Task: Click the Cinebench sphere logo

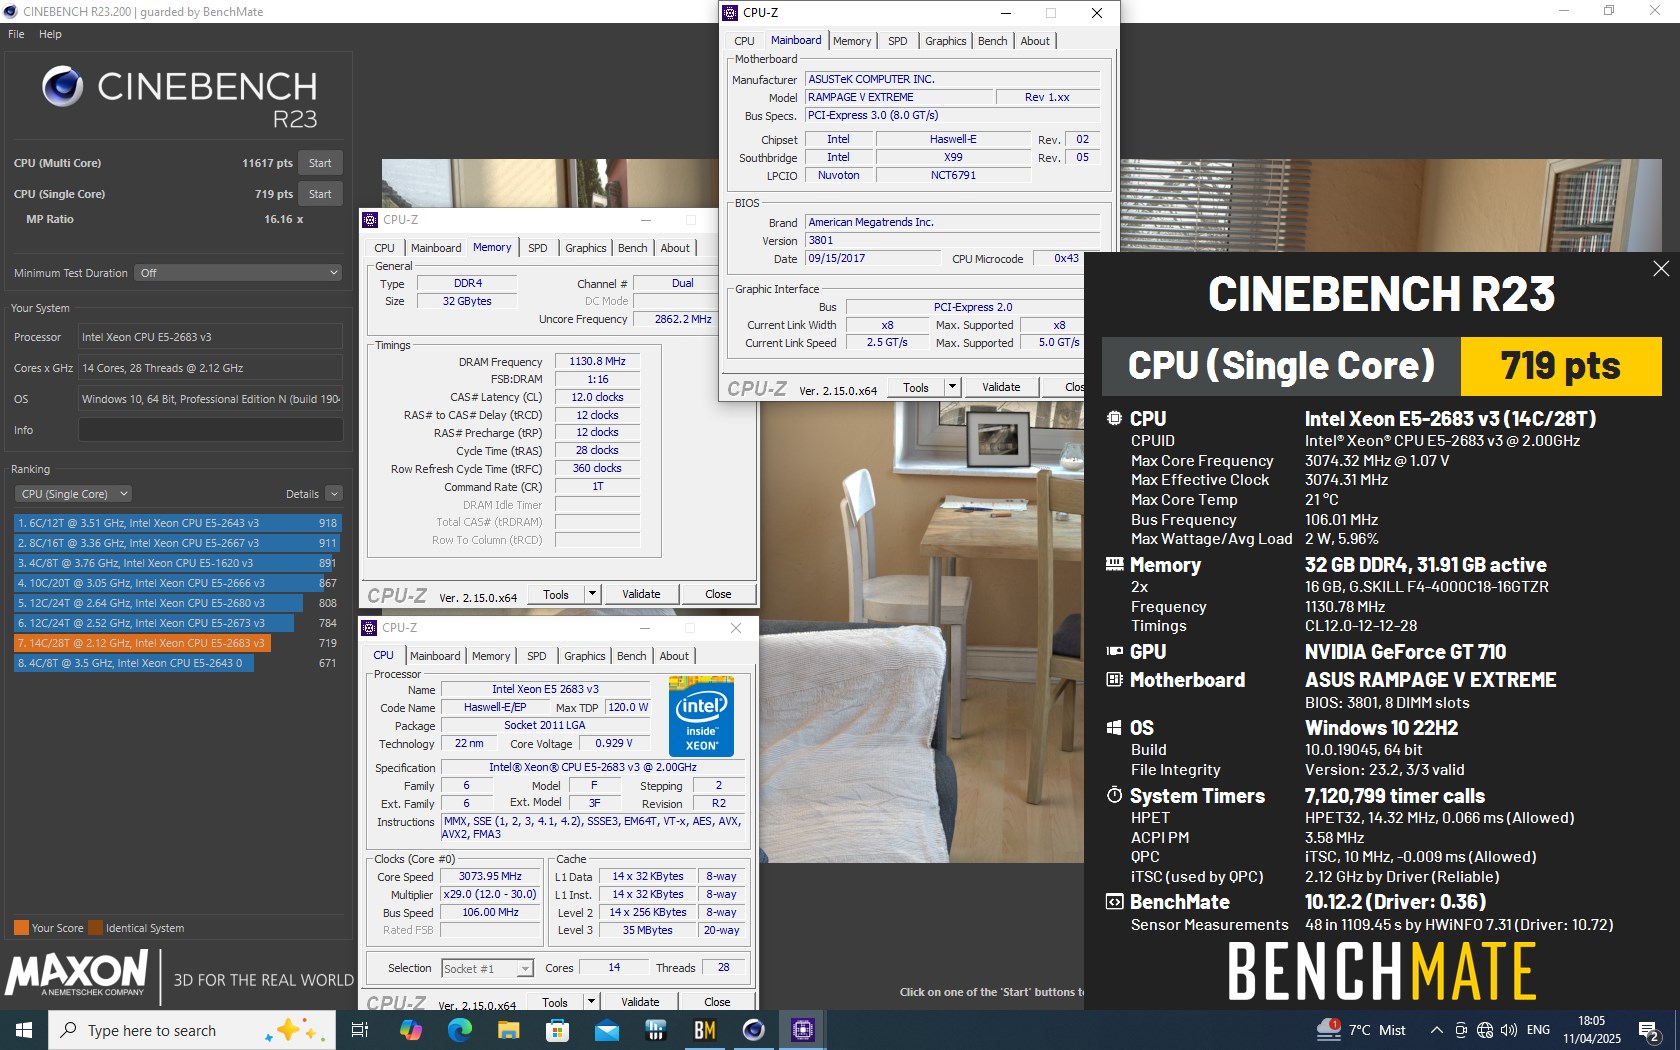Action: [x=62, y=86]
